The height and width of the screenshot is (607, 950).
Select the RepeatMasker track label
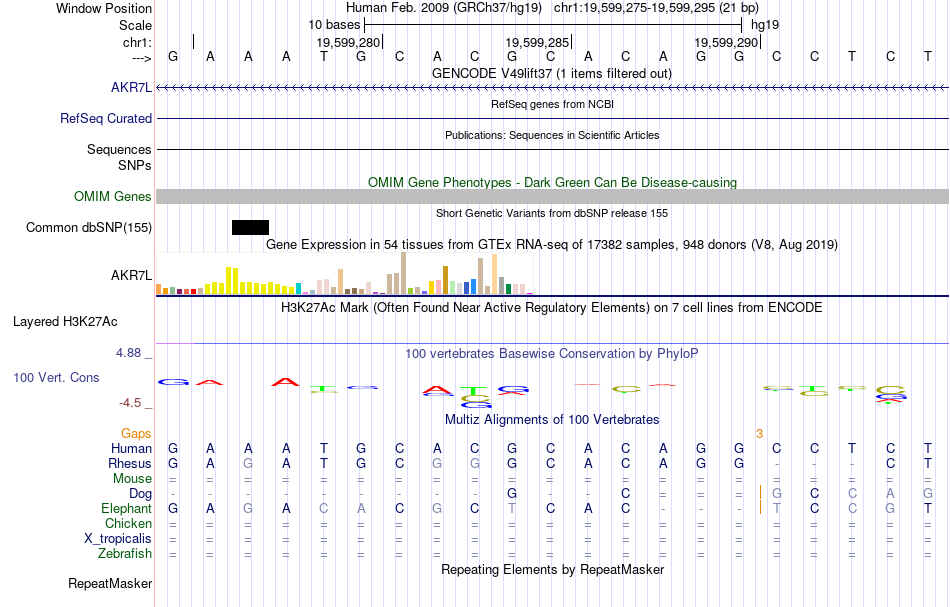[x=110, y=584]
